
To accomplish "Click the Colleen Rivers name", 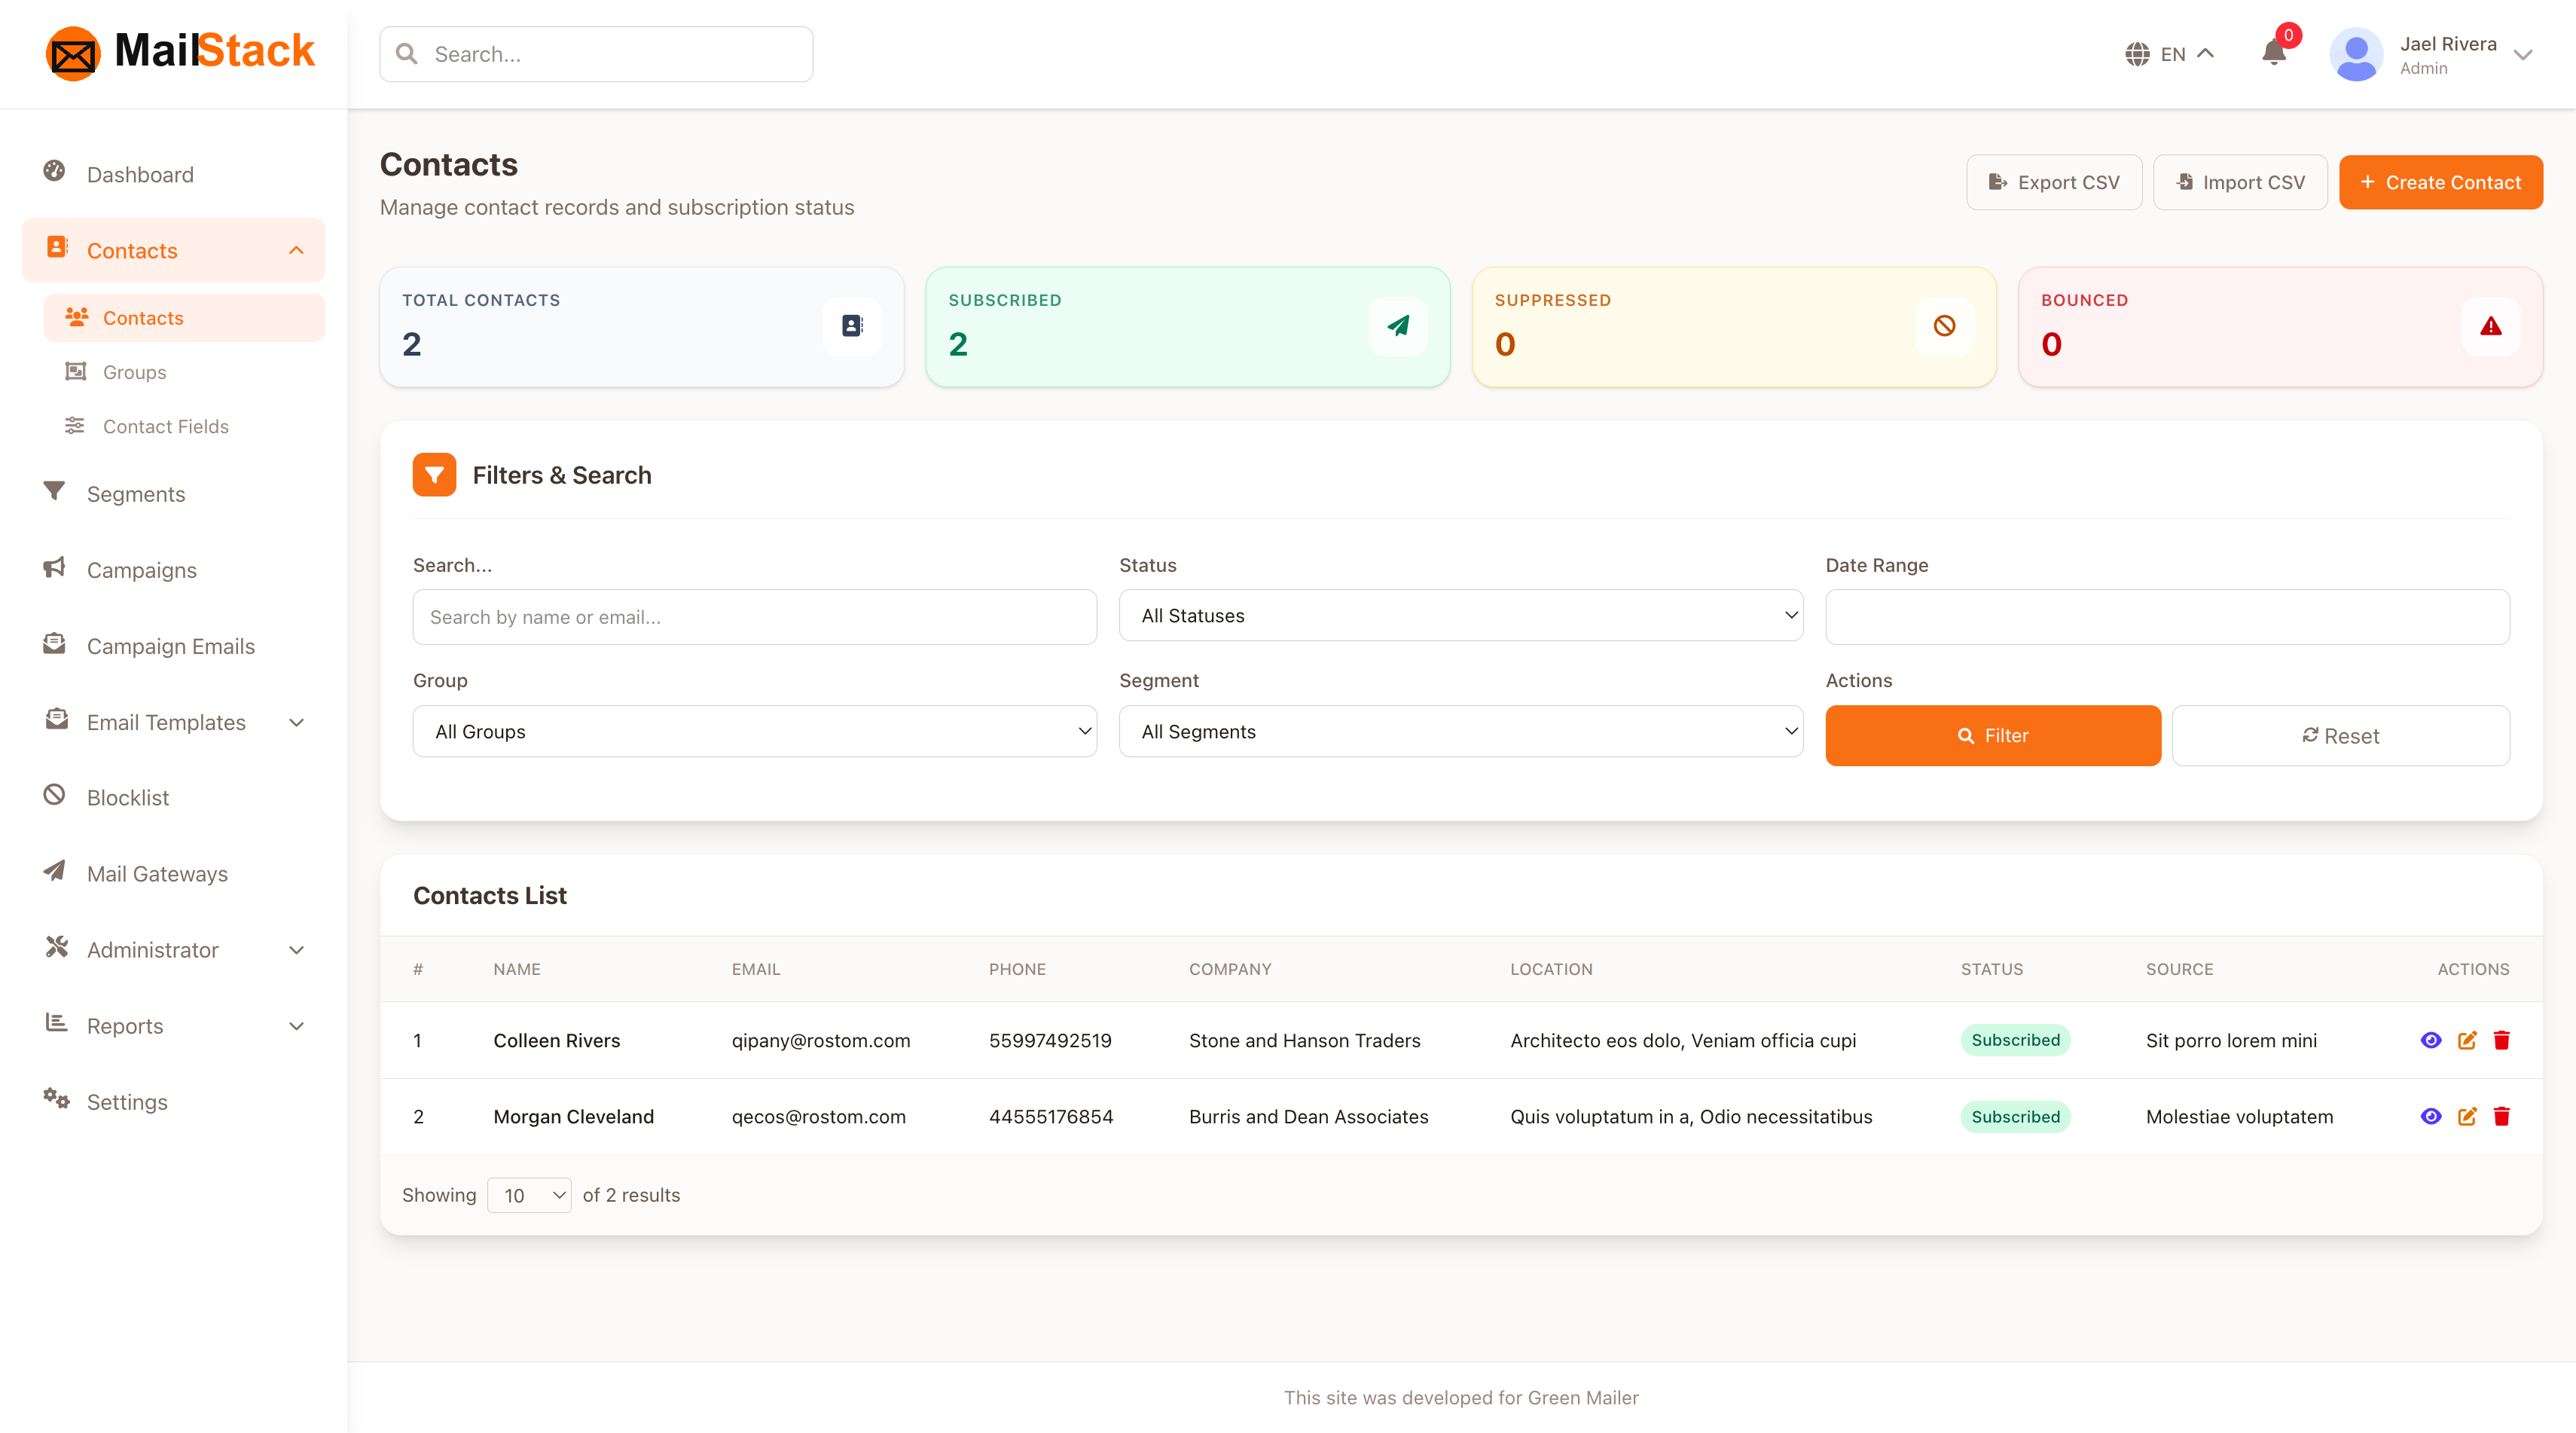I will point(556,1040).
